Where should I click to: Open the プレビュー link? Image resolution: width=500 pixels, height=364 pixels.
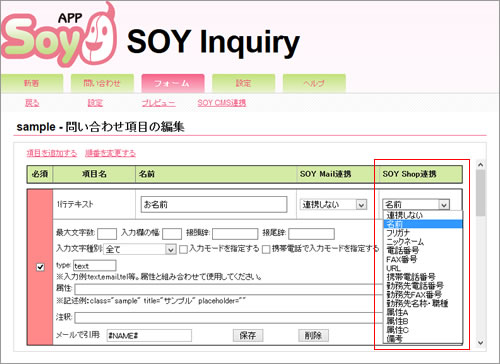click(158, 103)
